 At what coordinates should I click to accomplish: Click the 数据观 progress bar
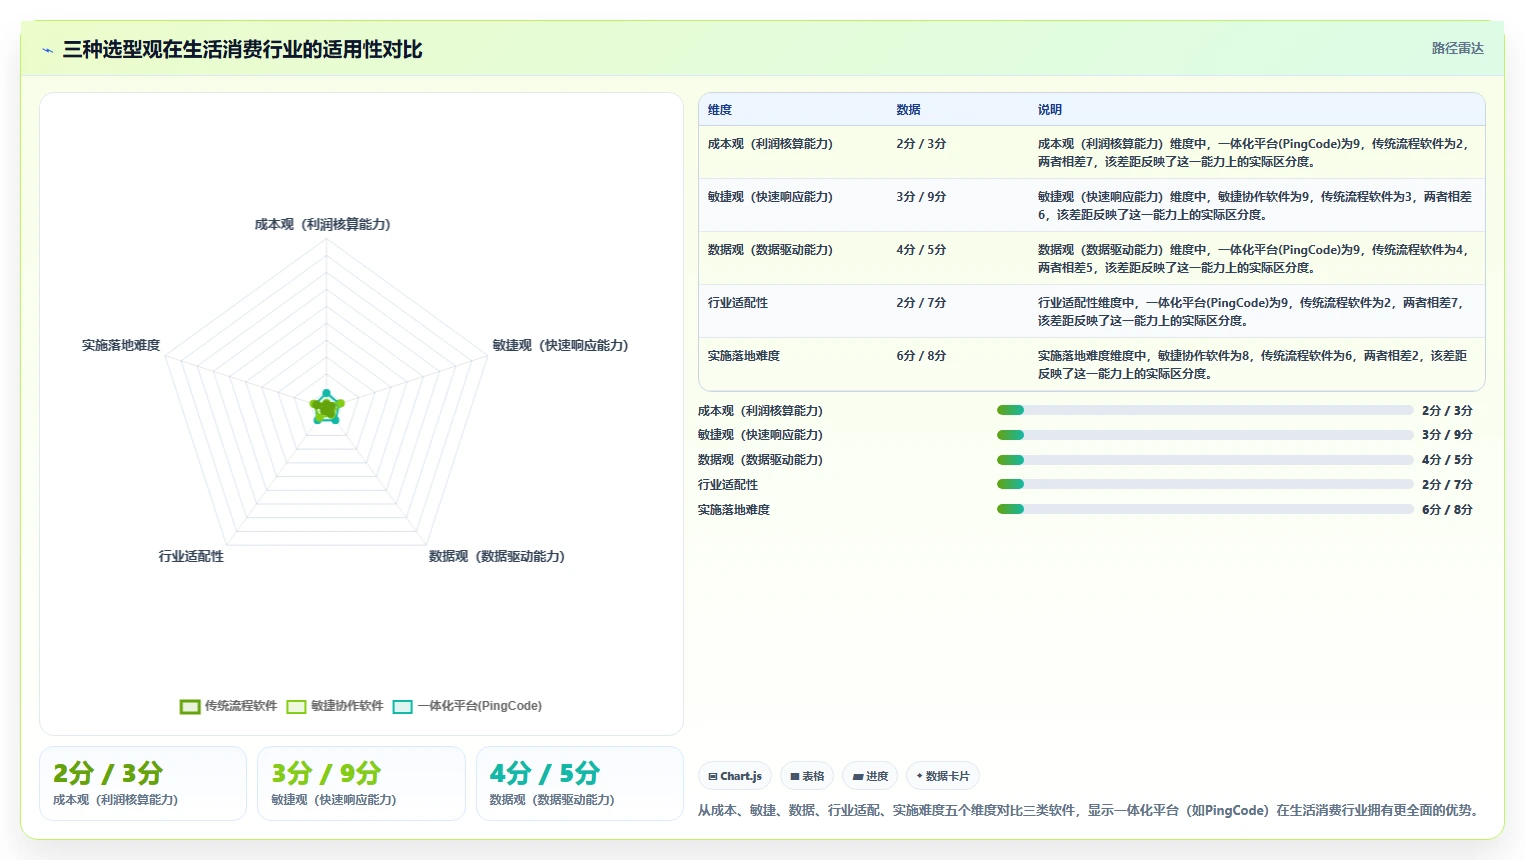(x=1205, y=460)
